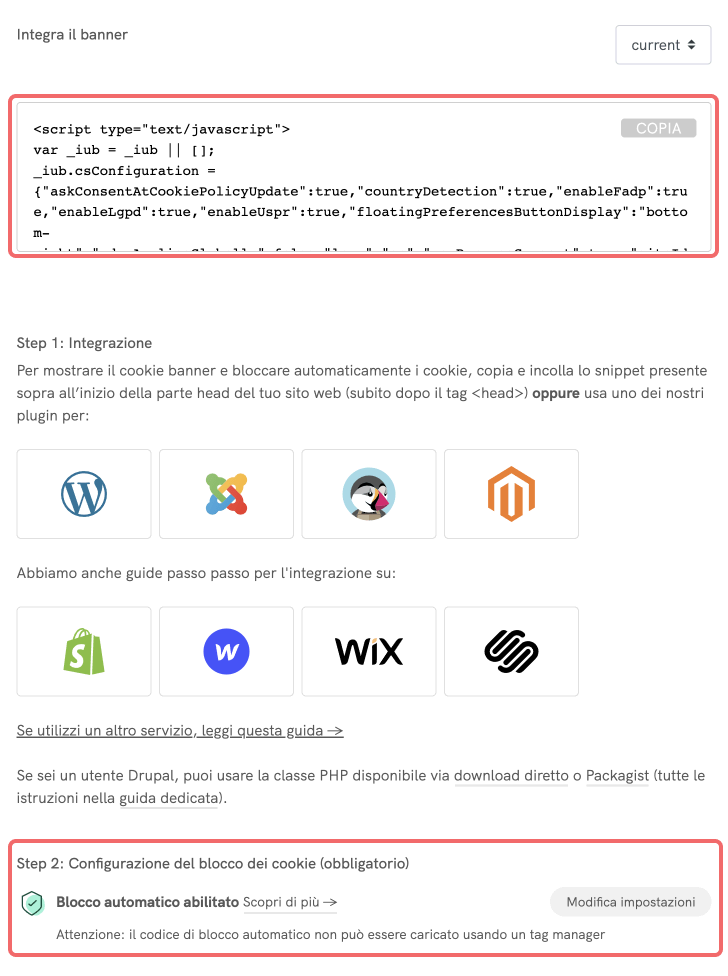Click the 'Blocco automatico abilitato' status text
Screen dimensions: 728x976
click(147, 902)
